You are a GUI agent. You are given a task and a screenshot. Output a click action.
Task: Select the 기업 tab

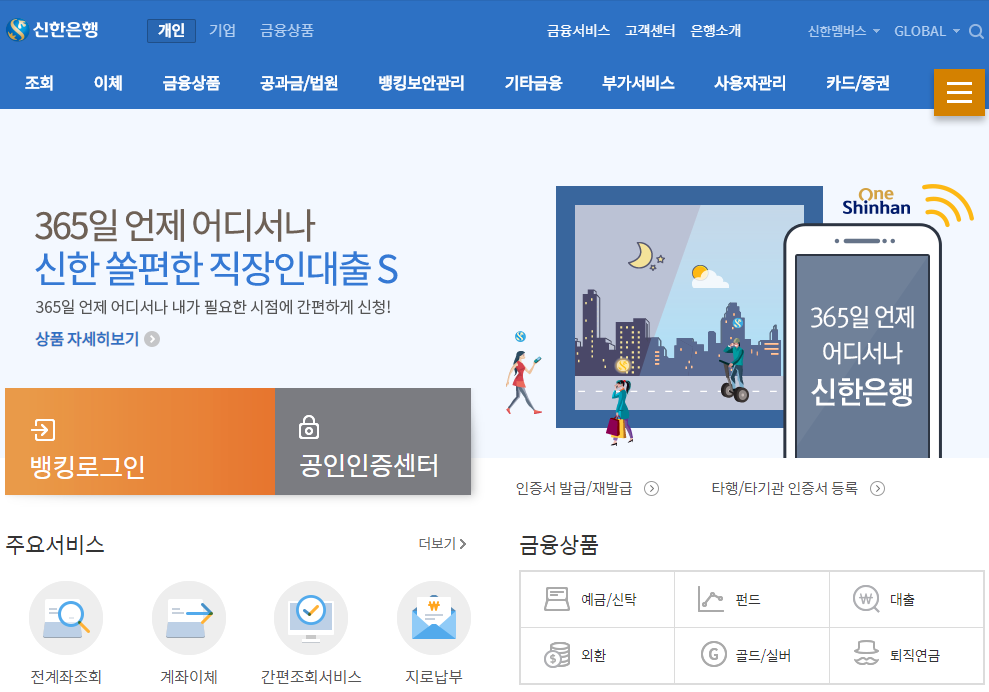point(222,31)
